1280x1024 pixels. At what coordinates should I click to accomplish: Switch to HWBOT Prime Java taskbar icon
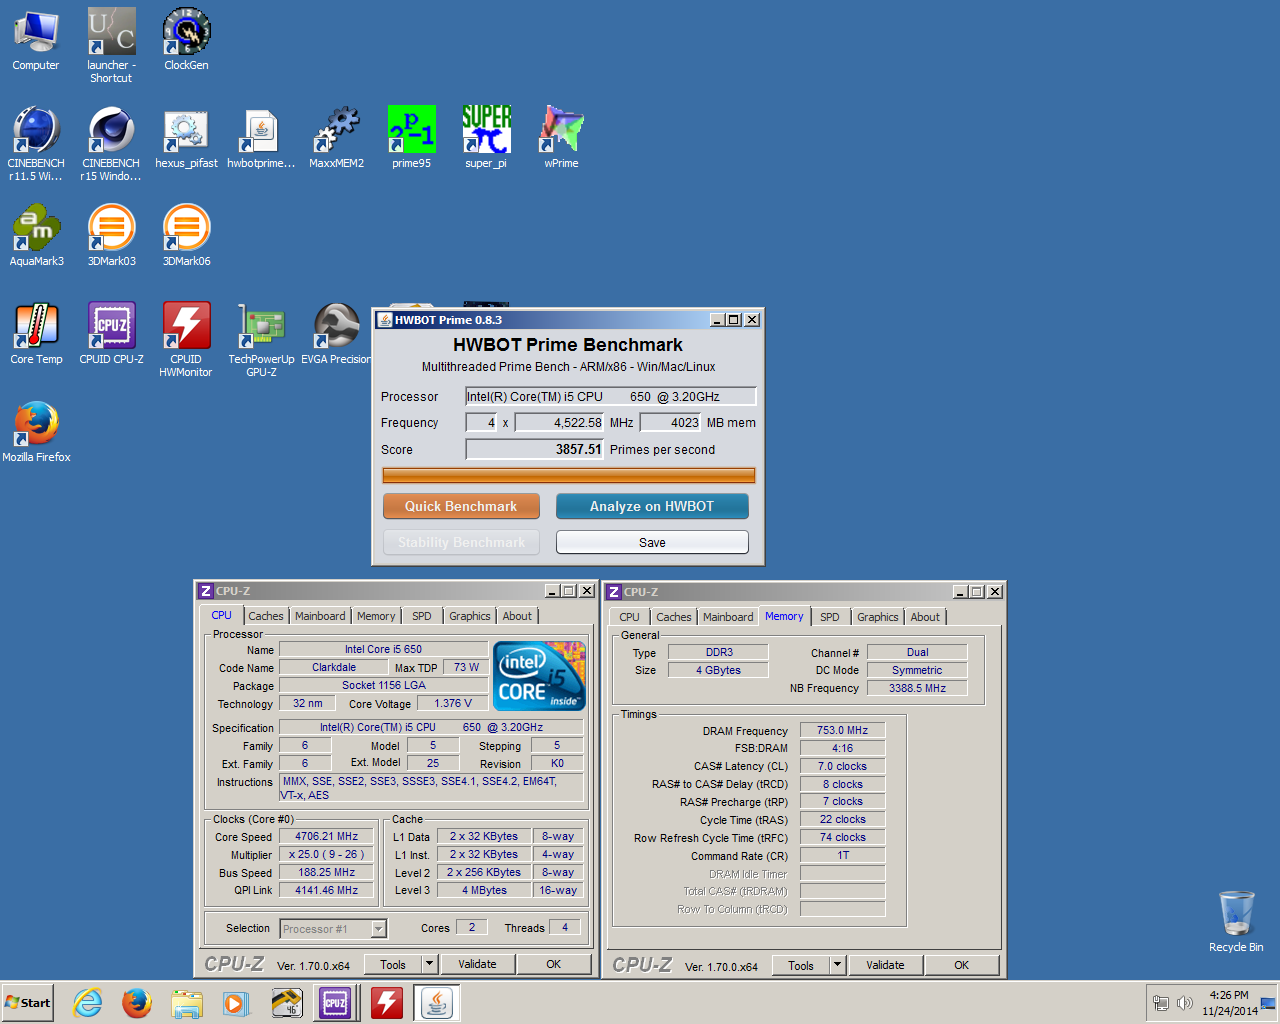pos(436,1002)
